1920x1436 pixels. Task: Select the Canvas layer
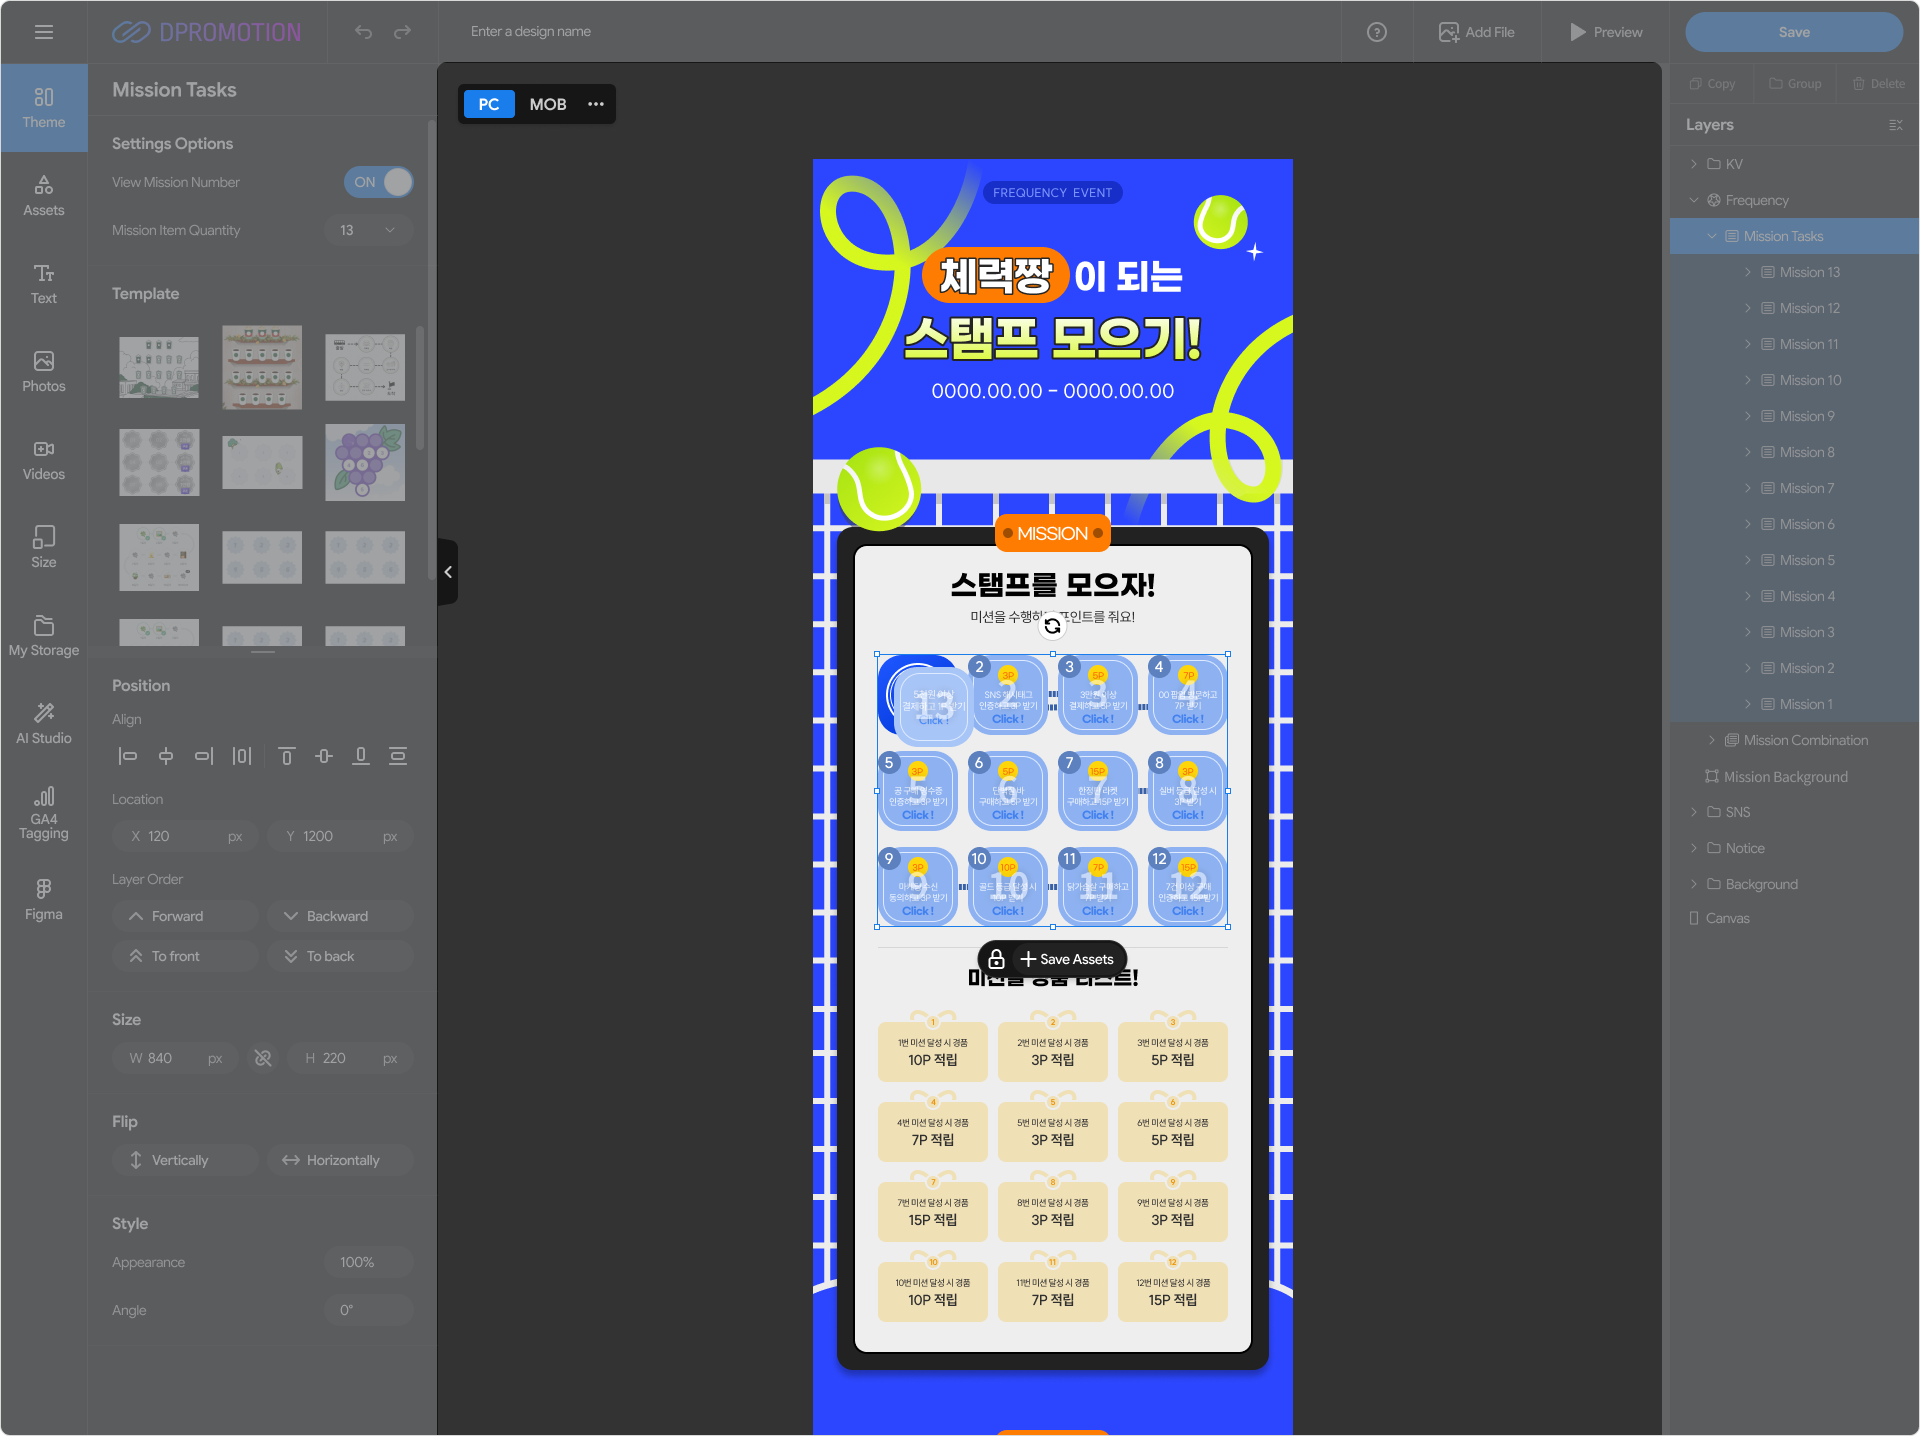coord(1795,918)
